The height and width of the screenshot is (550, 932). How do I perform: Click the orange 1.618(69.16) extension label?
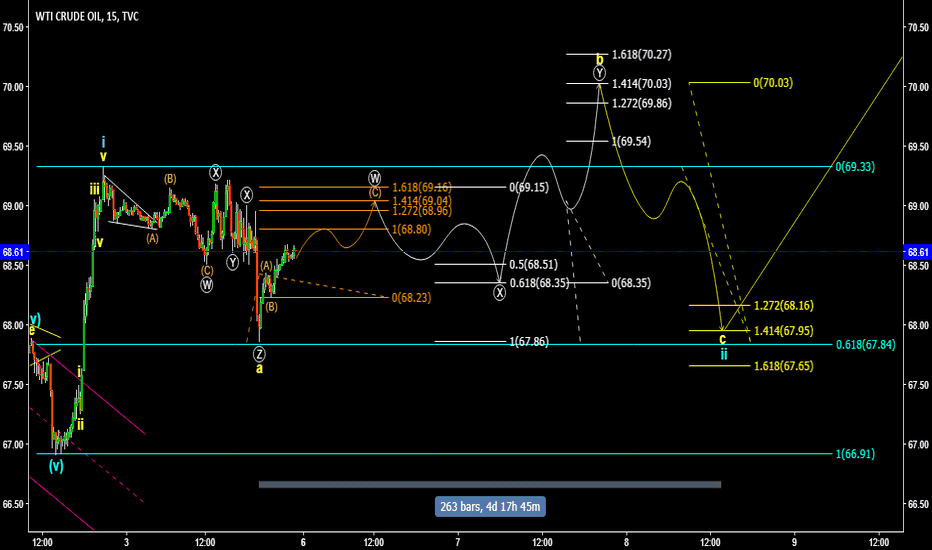(421, 188)
